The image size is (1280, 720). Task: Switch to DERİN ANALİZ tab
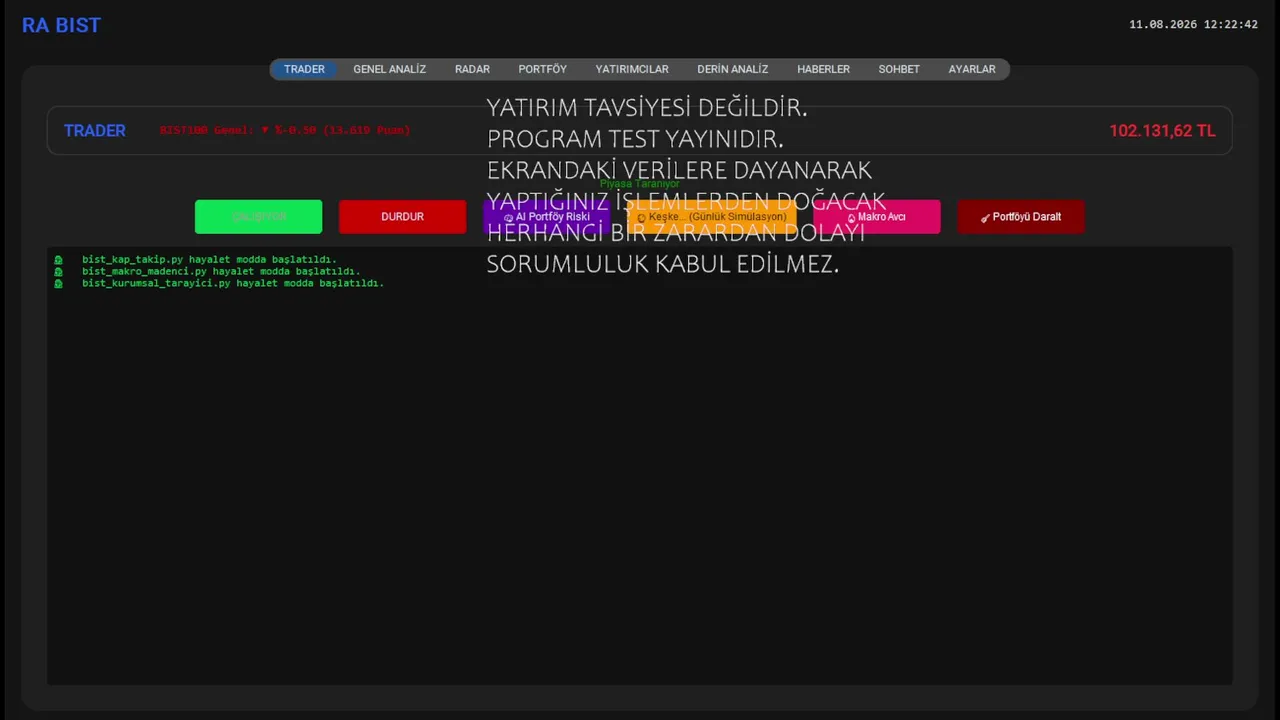click(733, 69)
